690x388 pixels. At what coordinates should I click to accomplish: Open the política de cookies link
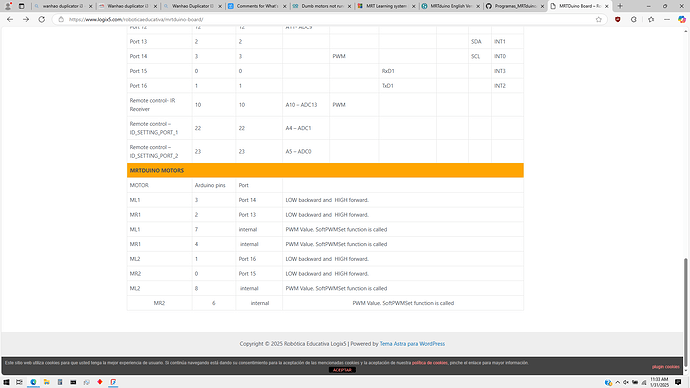pos(429,363)
